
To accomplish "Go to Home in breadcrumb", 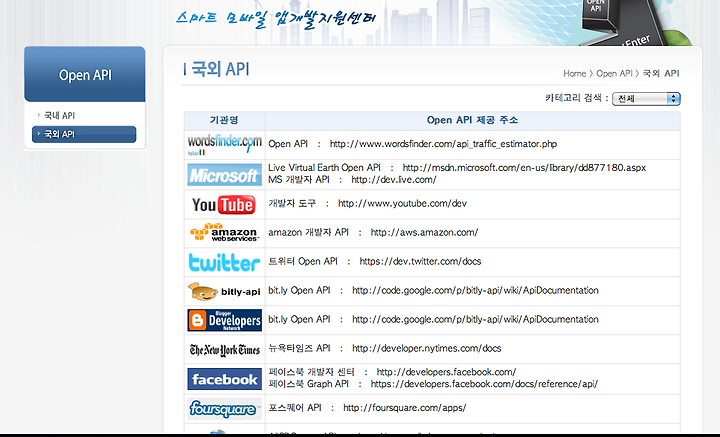I will 574,73.
